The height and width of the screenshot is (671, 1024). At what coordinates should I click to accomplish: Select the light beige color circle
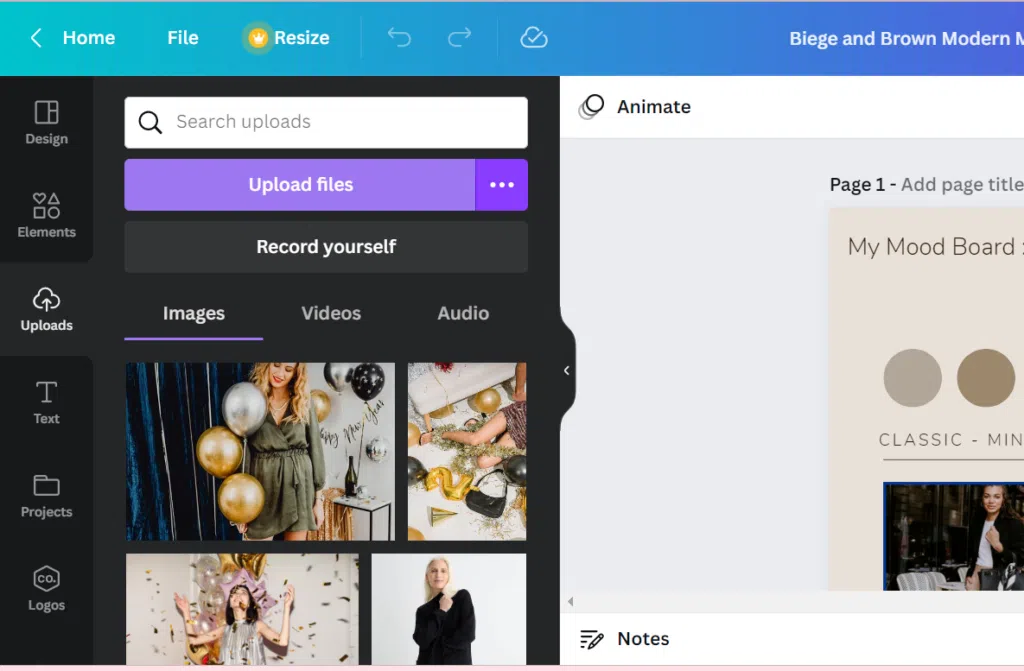click(x=912, y=378)
